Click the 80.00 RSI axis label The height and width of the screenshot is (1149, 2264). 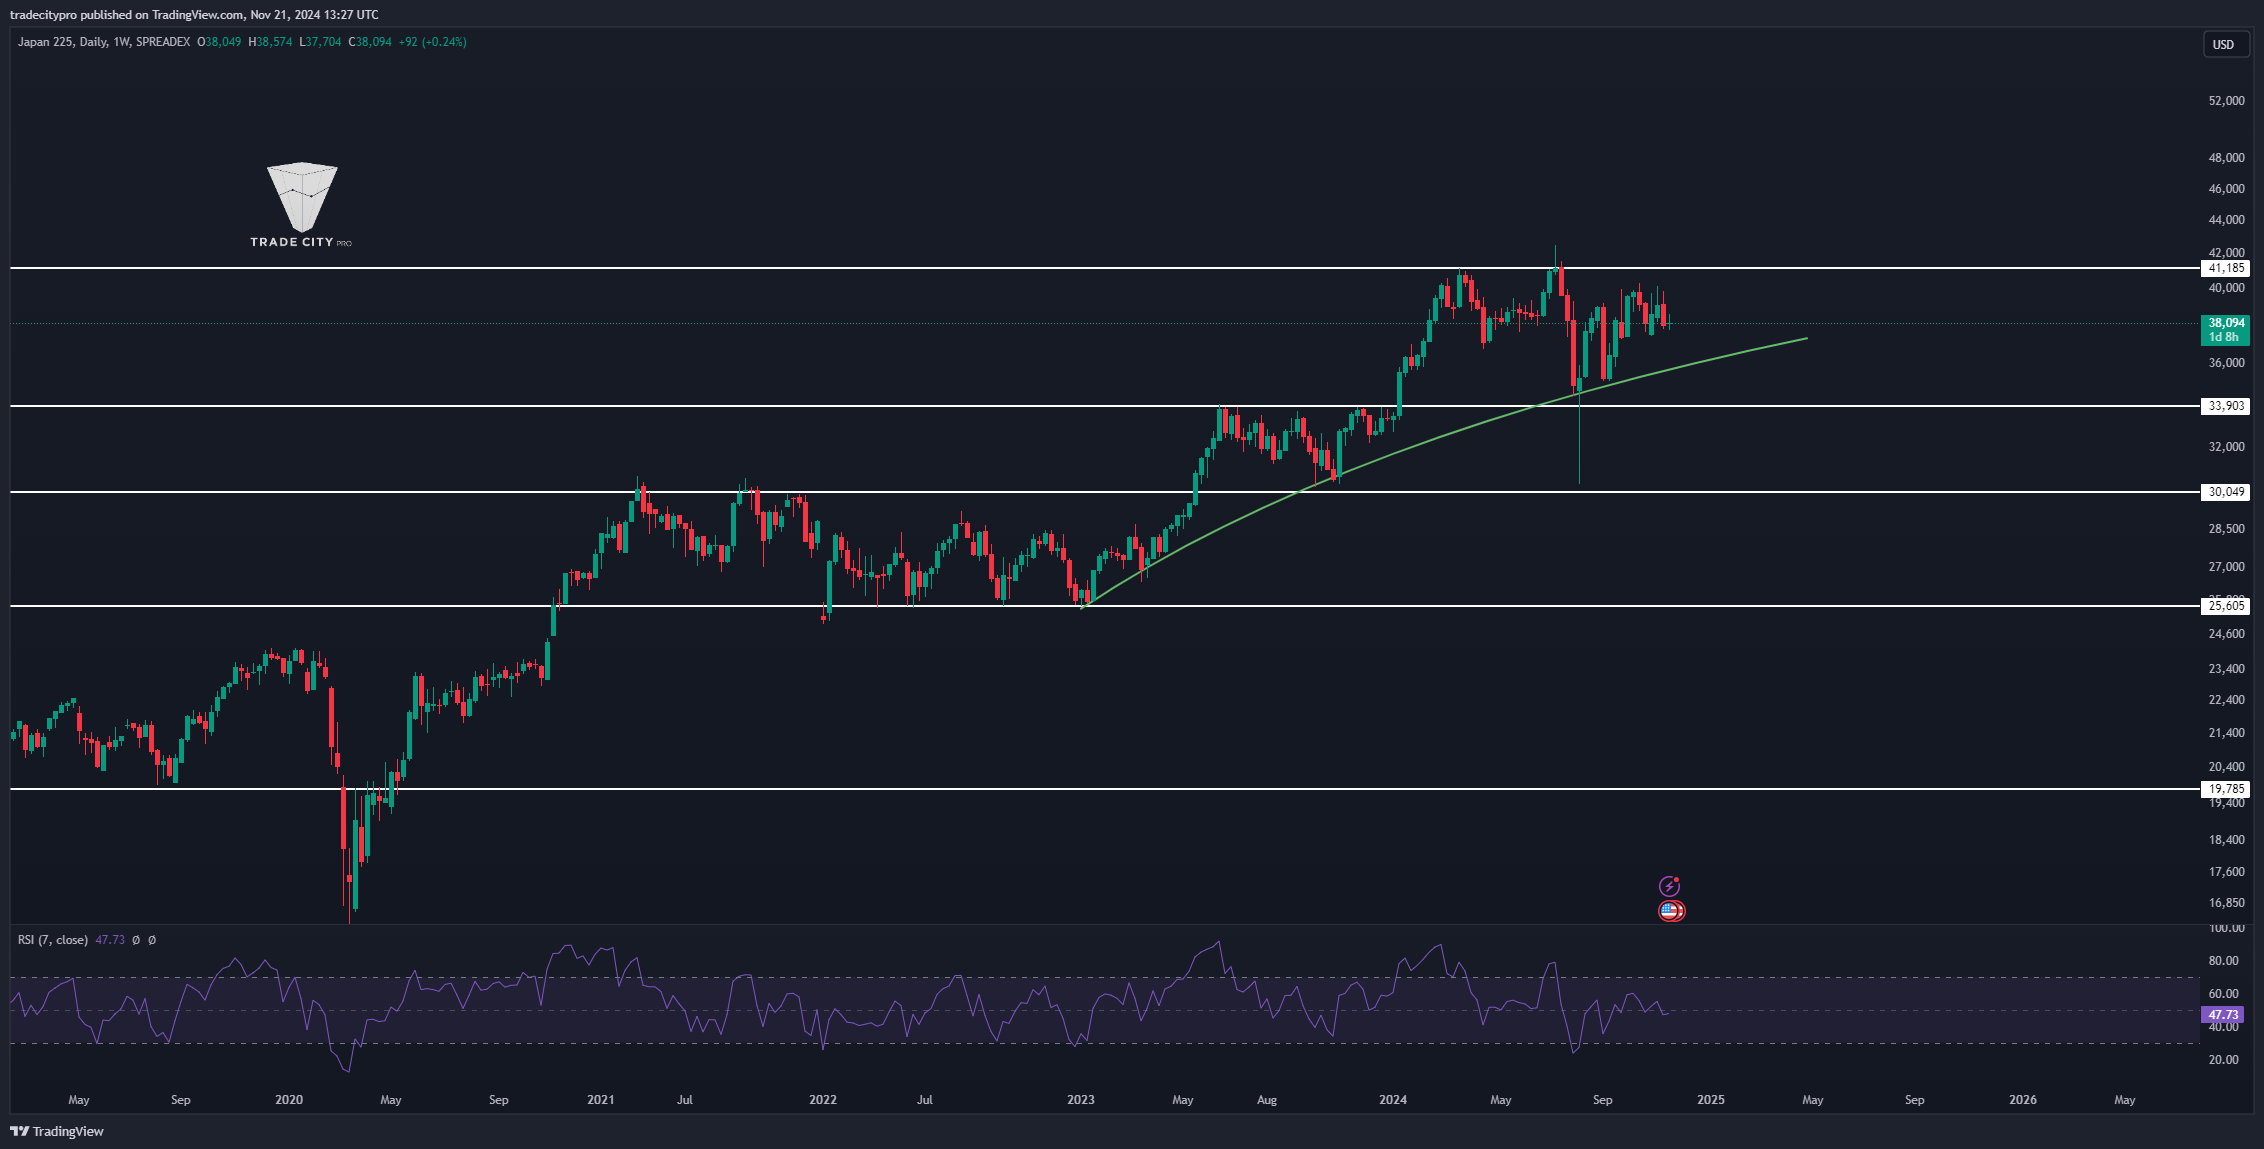tap(2223, 961)
